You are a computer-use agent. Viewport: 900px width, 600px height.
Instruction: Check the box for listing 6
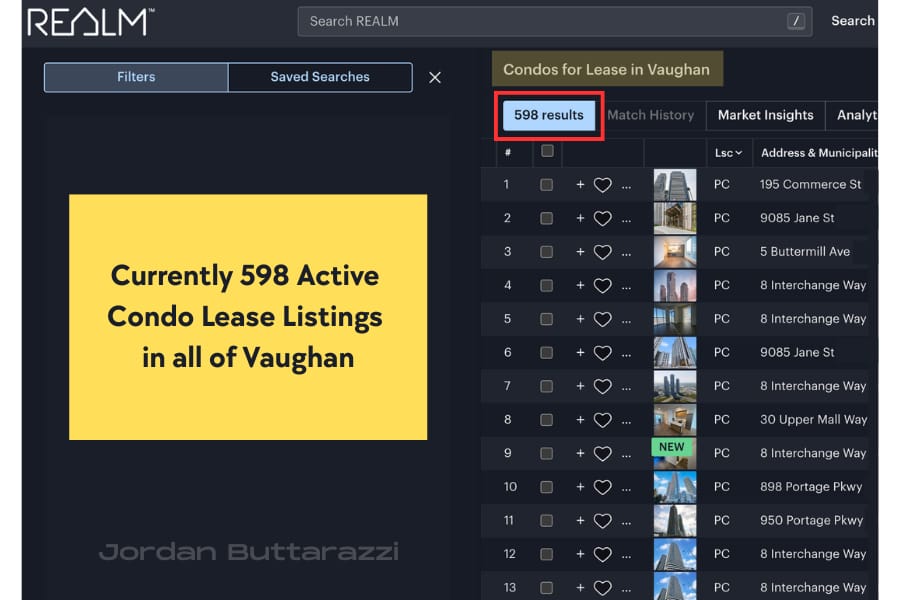coord(546,353)
